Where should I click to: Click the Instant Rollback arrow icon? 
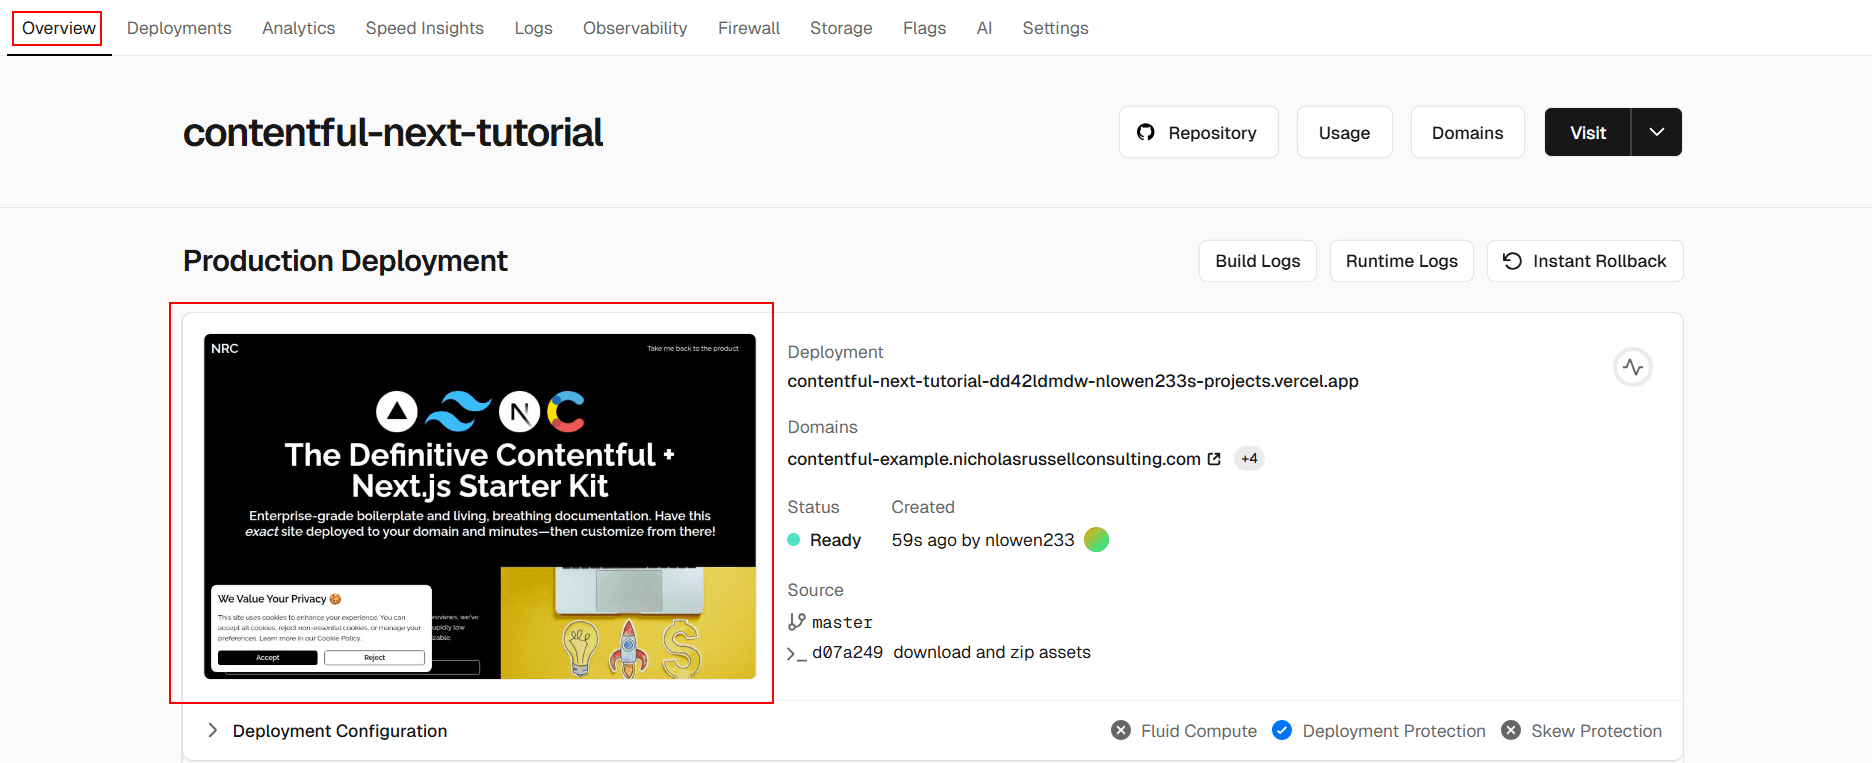click(1512, 261)
